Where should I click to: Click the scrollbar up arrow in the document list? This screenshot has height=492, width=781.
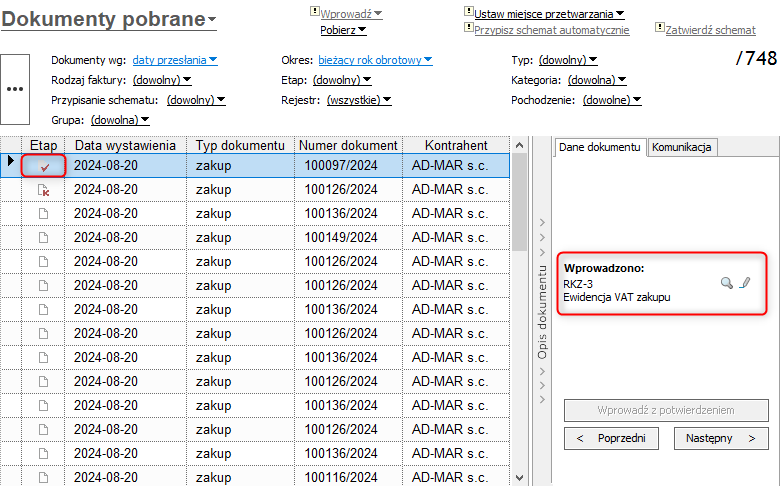520,145
